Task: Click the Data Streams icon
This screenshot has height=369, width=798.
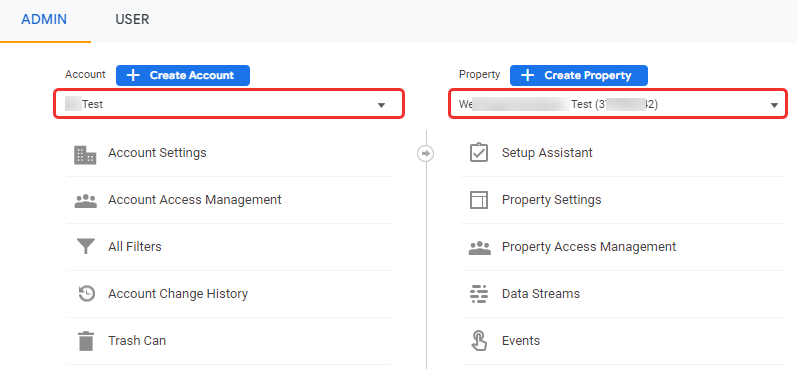Action: pyautogui.click(x=478, y=294)
